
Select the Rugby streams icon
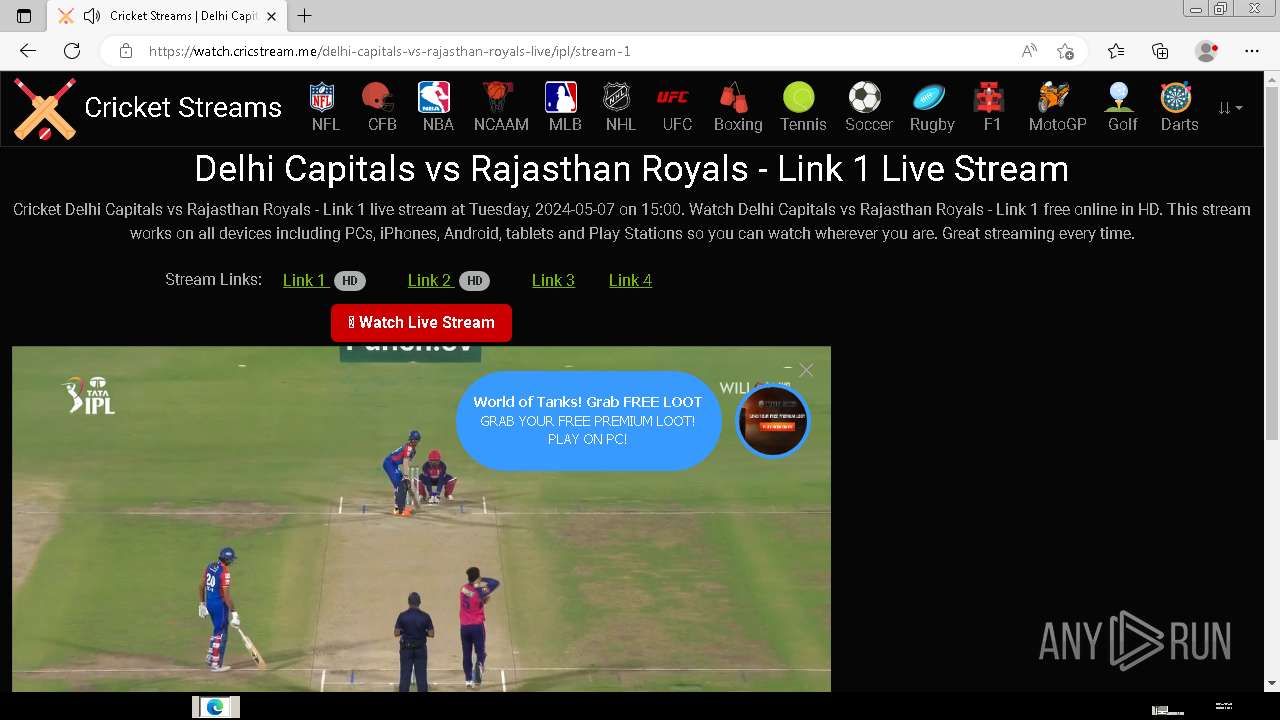coord(931,107)
